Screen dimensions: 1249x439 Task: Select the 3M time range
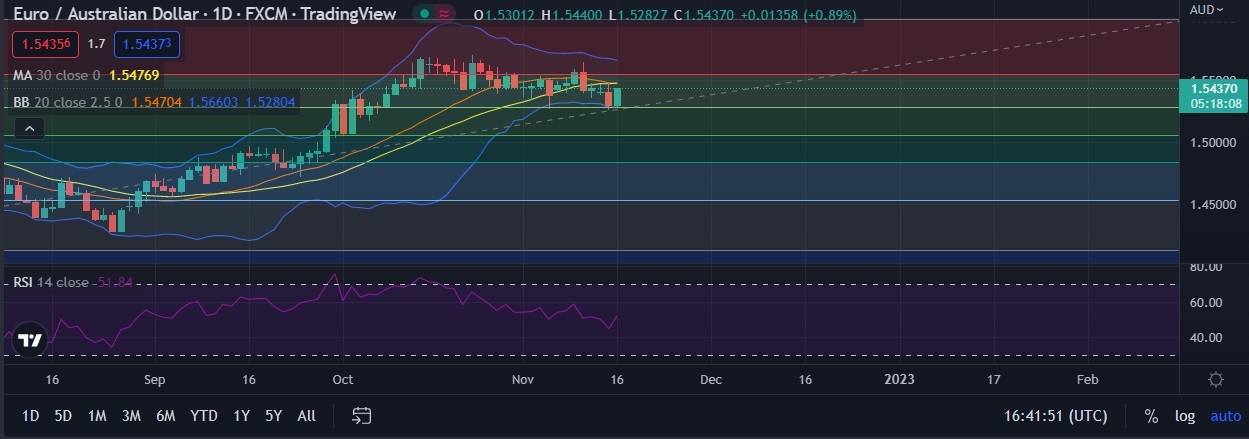131,415
